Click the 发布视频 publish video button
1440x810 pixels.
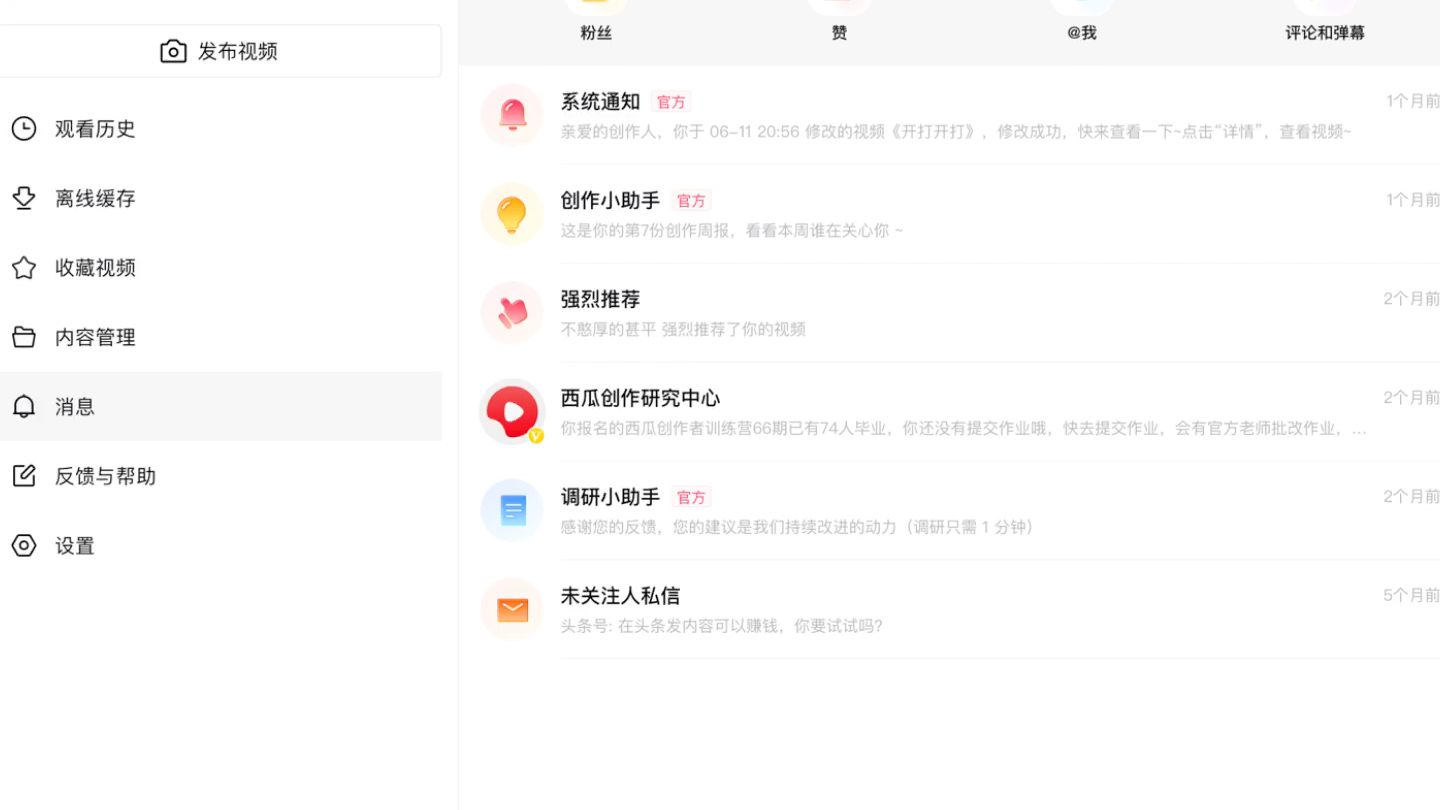(x=220, y=51)
